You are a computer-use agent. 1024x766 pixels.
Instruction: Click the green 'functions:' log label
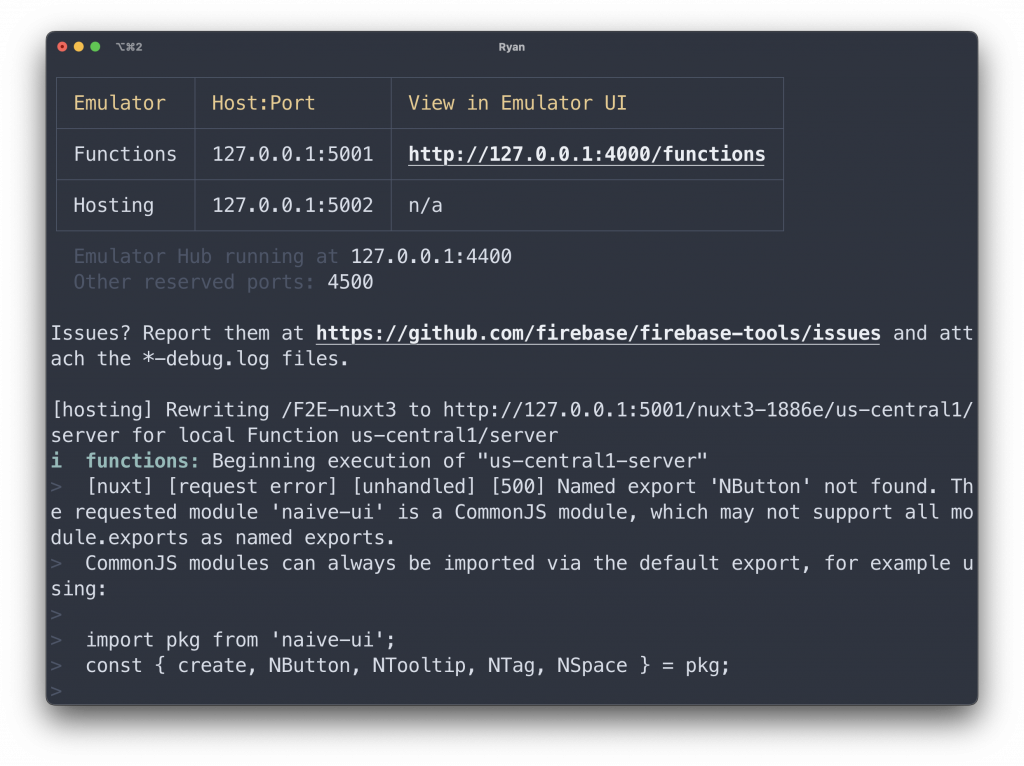pos(142,461)
